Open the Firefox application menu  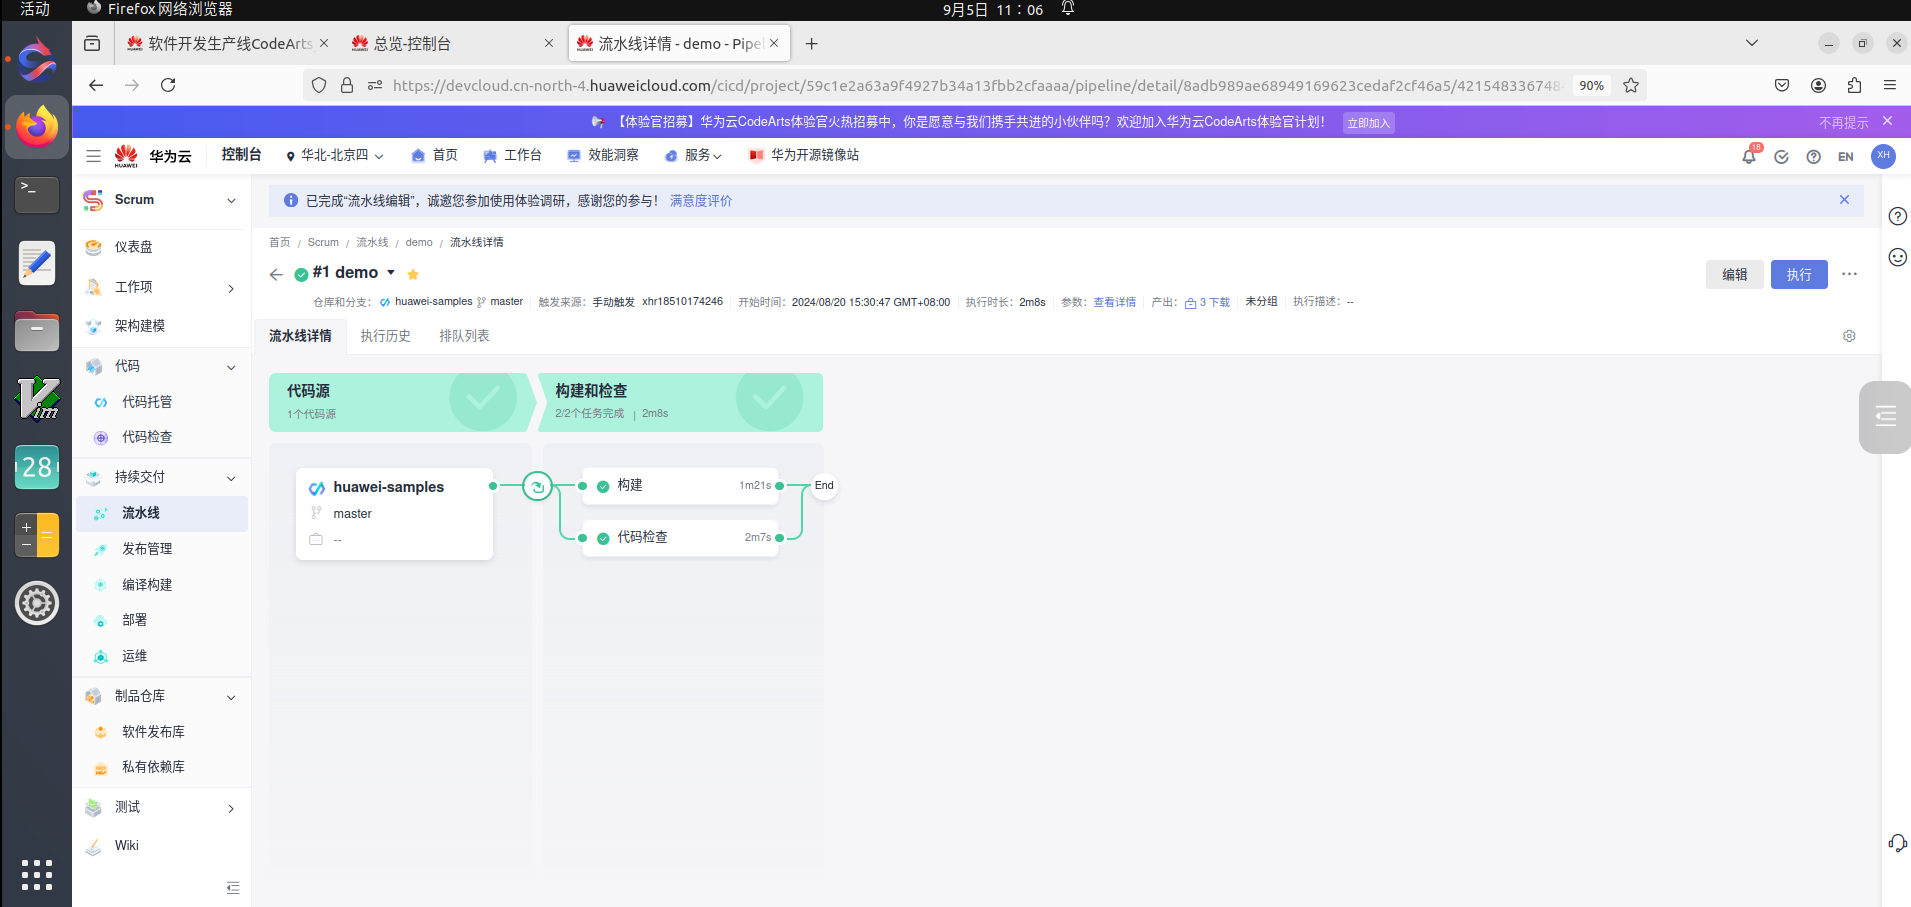tap(1890, 85)
